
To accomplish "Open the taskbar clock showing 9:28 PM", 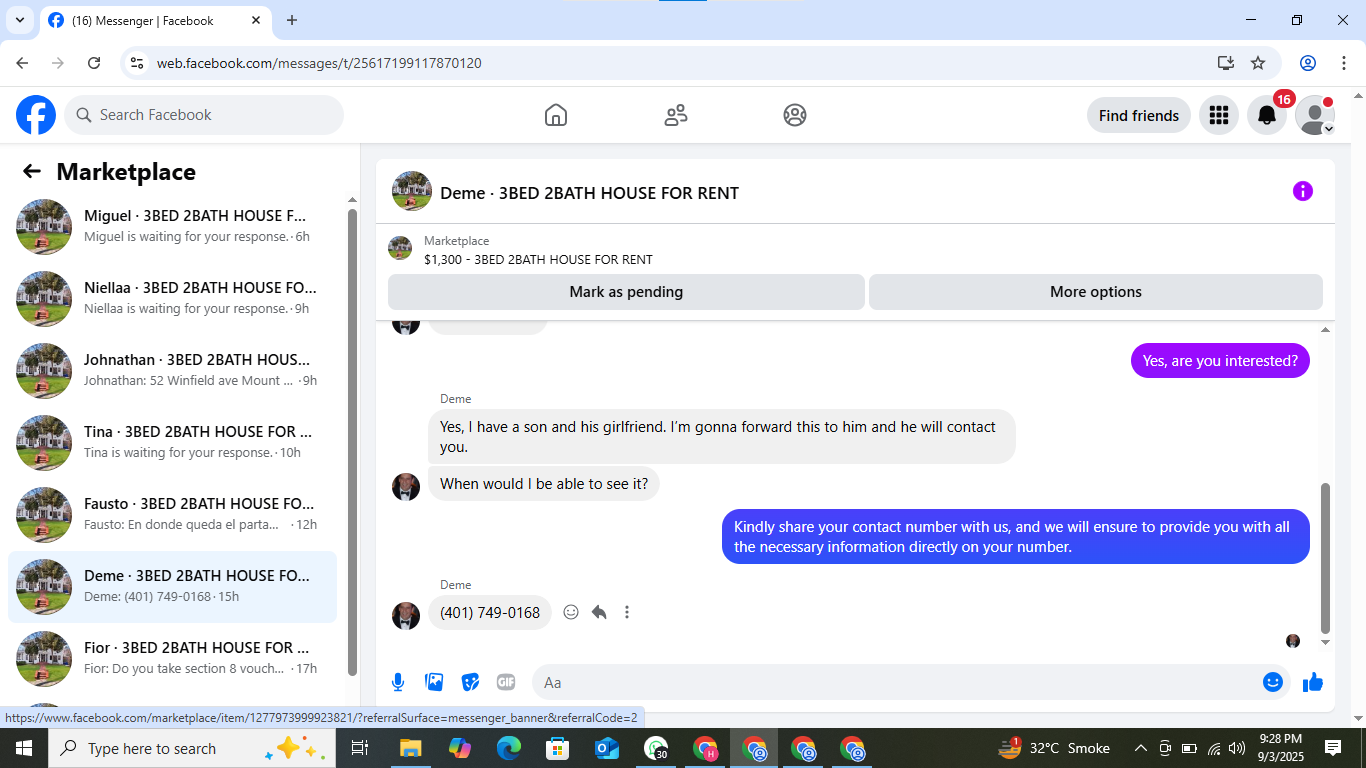I will pyautogui.click(x=1281, y=748).
